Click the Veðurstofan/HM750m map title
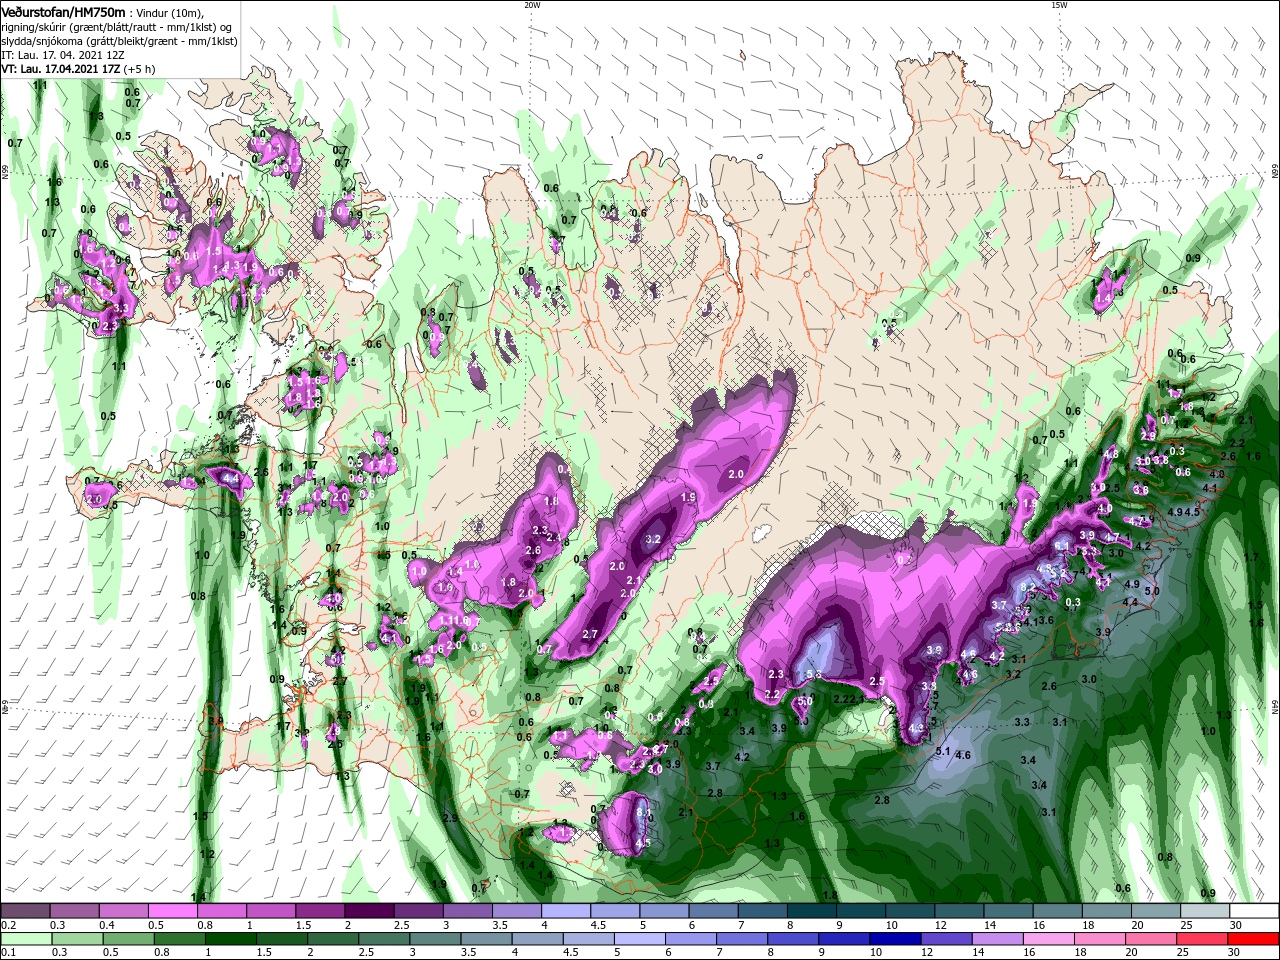 [x=63, y=11]
